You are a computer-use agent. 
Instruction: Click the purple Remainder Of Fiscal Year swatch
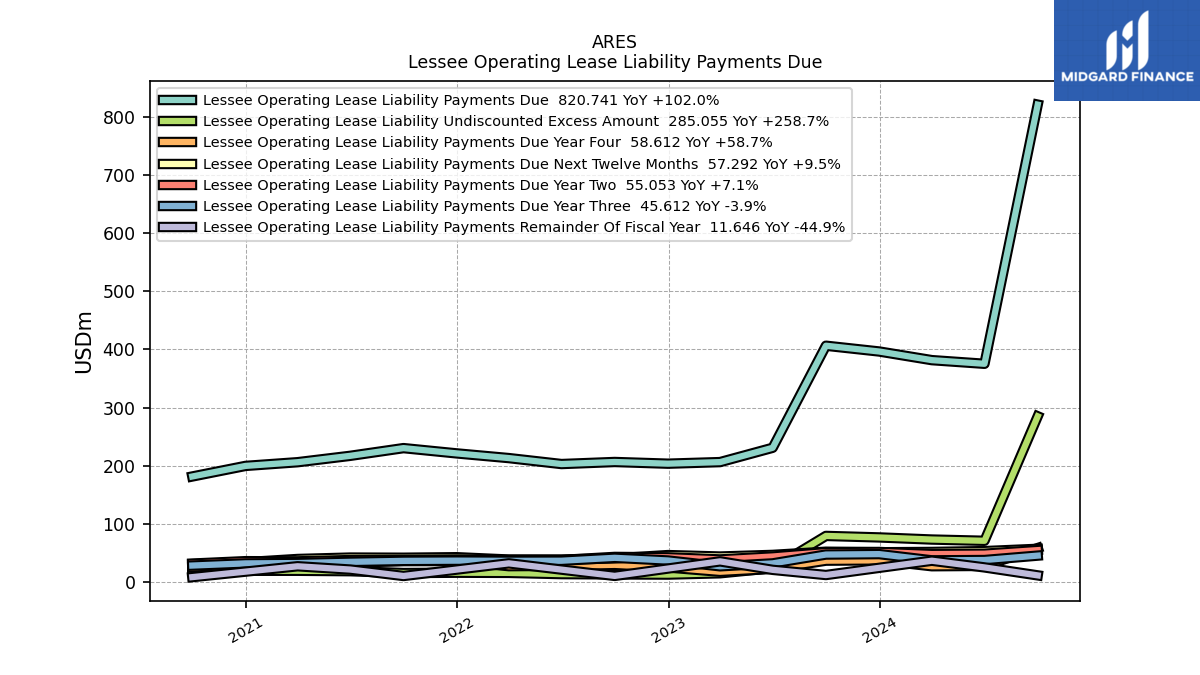click(x=179, y=227)
